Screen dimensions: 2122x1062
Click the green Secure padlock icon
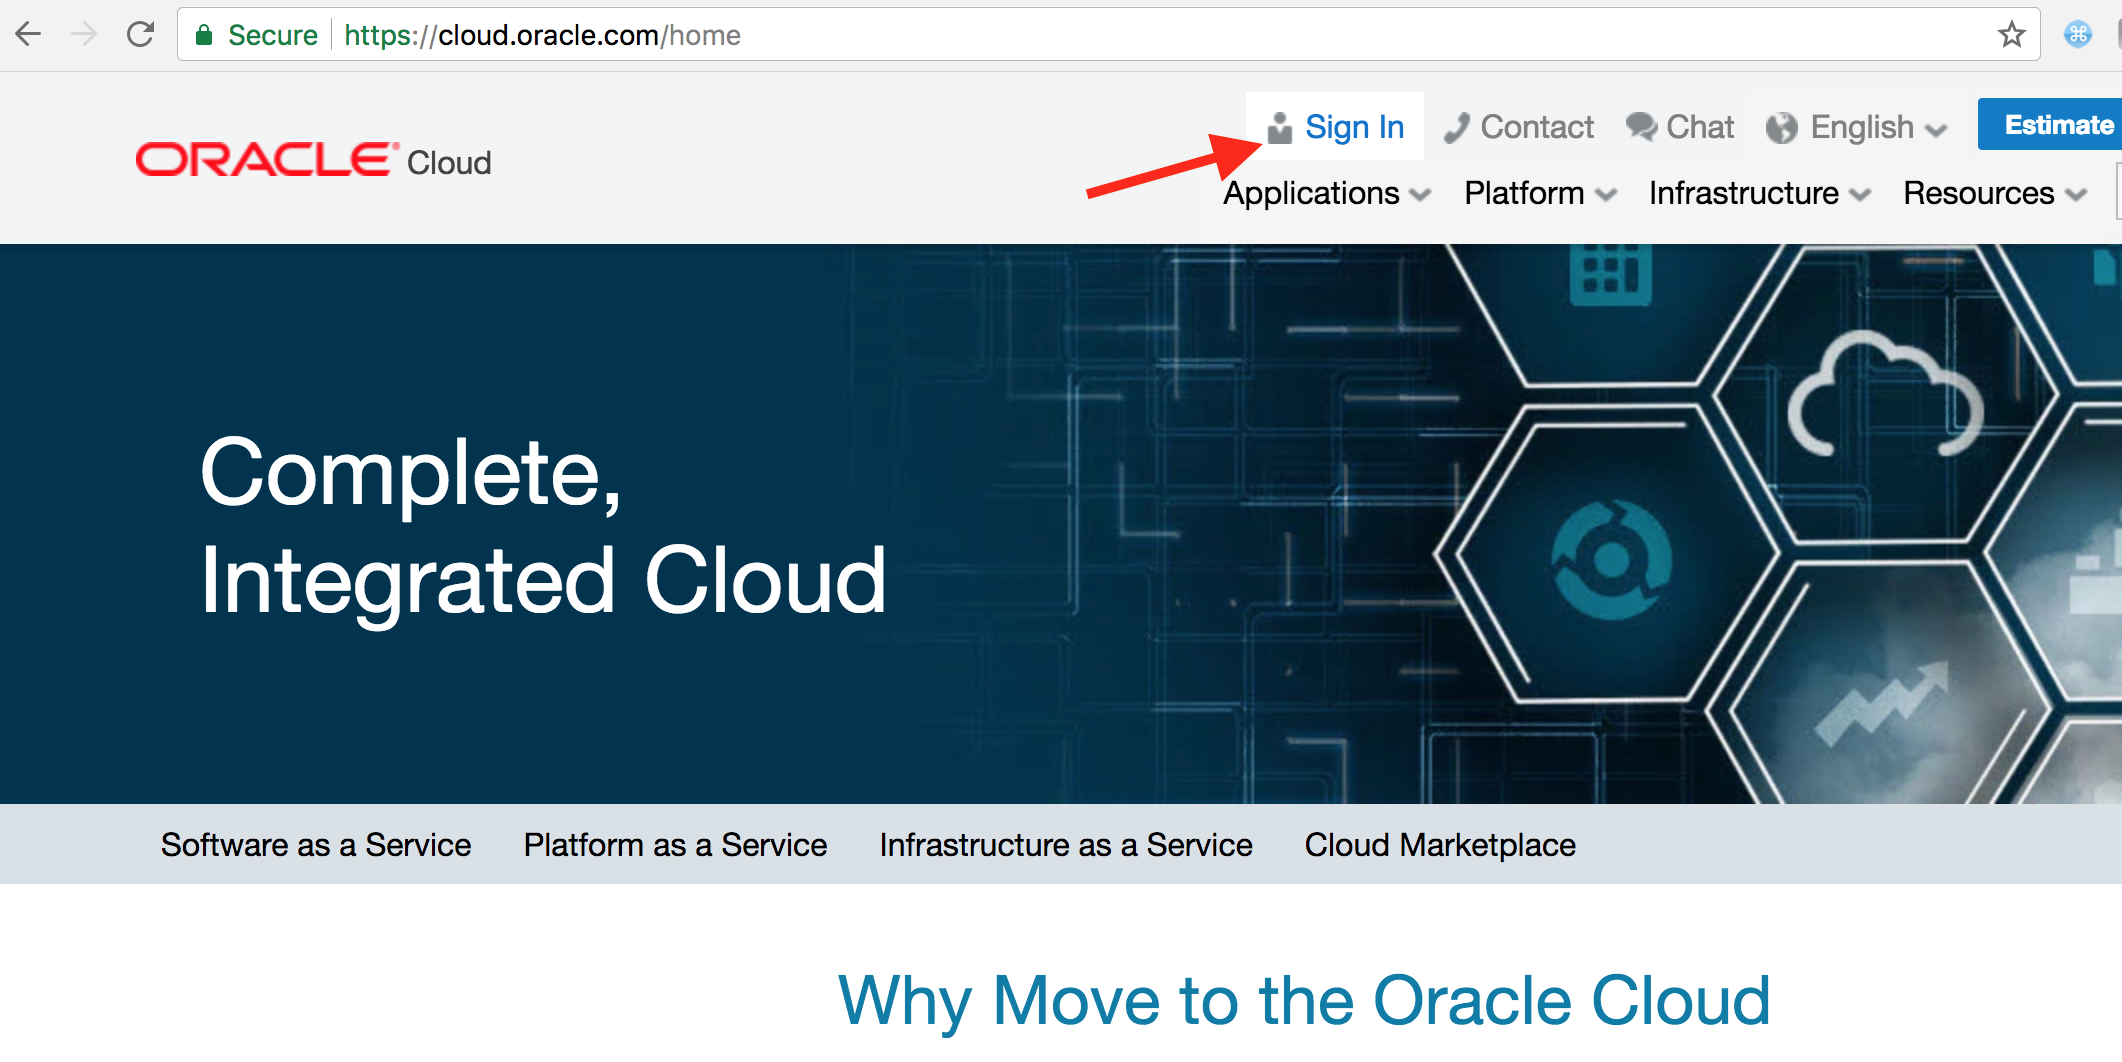pos(204,35)
